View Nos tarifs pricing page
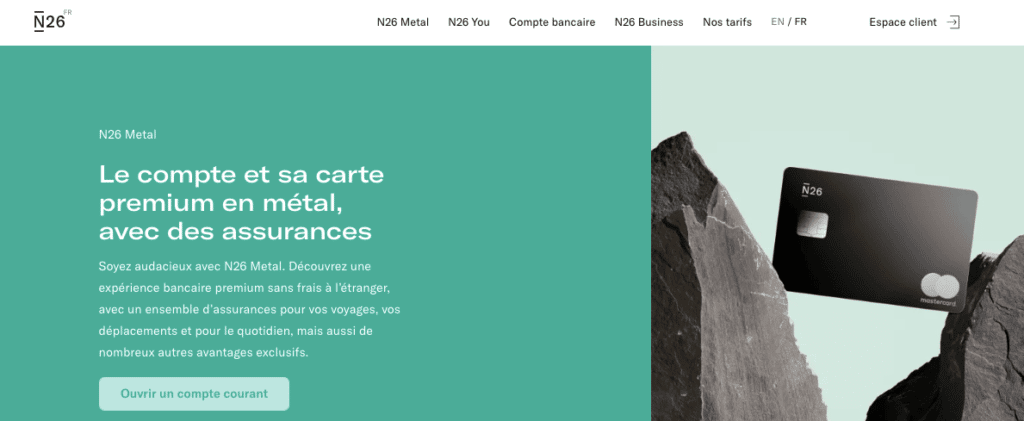The width and height of the screenshot is (1024, 421). click(727, 22)
